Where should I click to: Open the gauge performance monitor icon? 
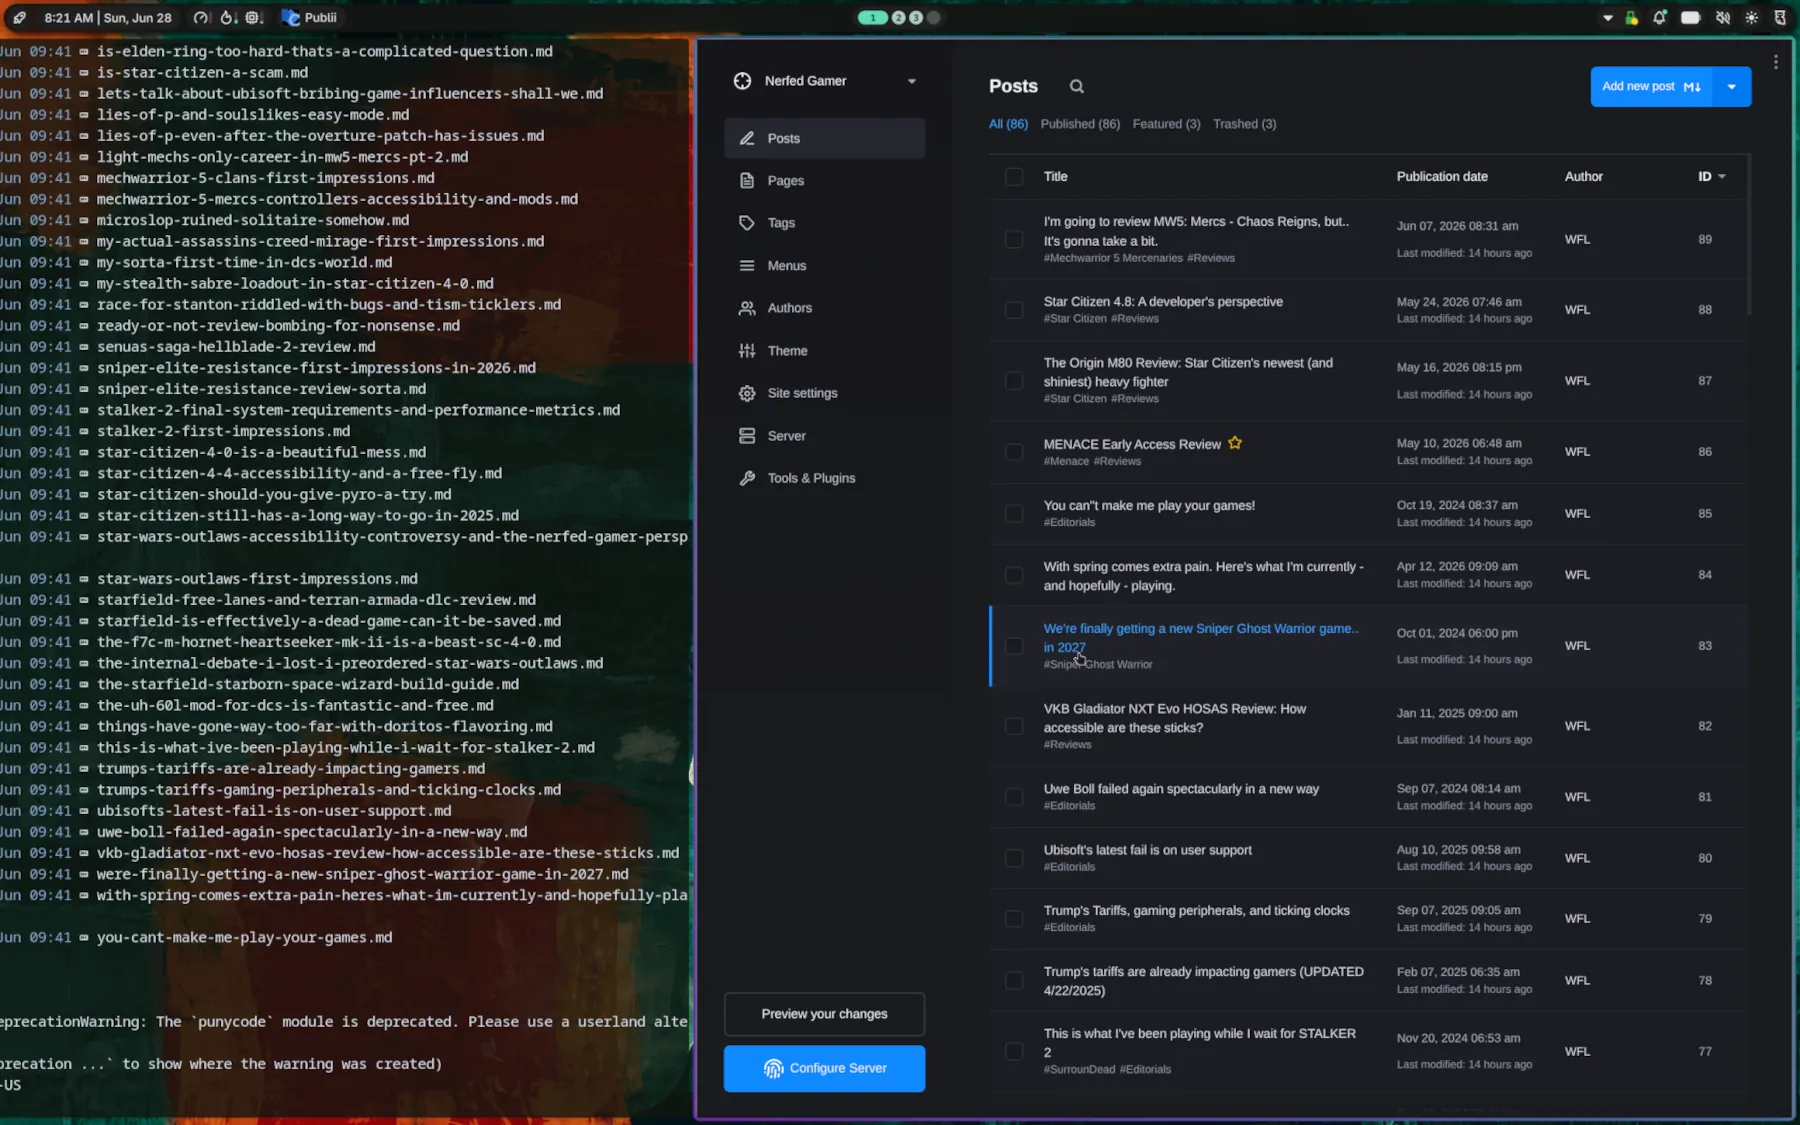(x=201, y=17)
